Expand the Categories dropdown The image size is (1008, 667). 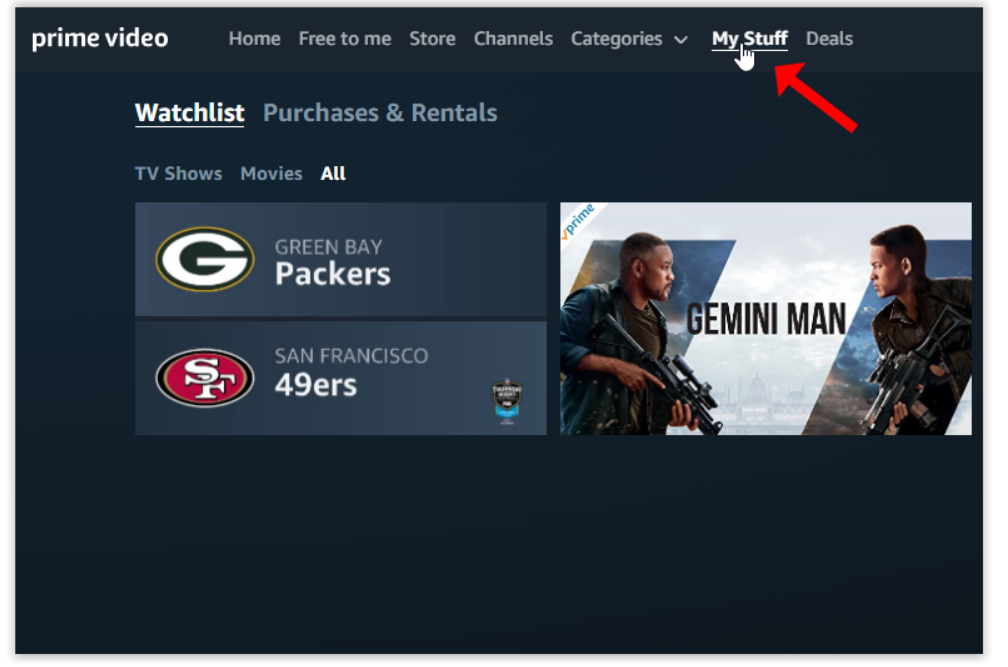pyautogui.click(x=629, y=39)
